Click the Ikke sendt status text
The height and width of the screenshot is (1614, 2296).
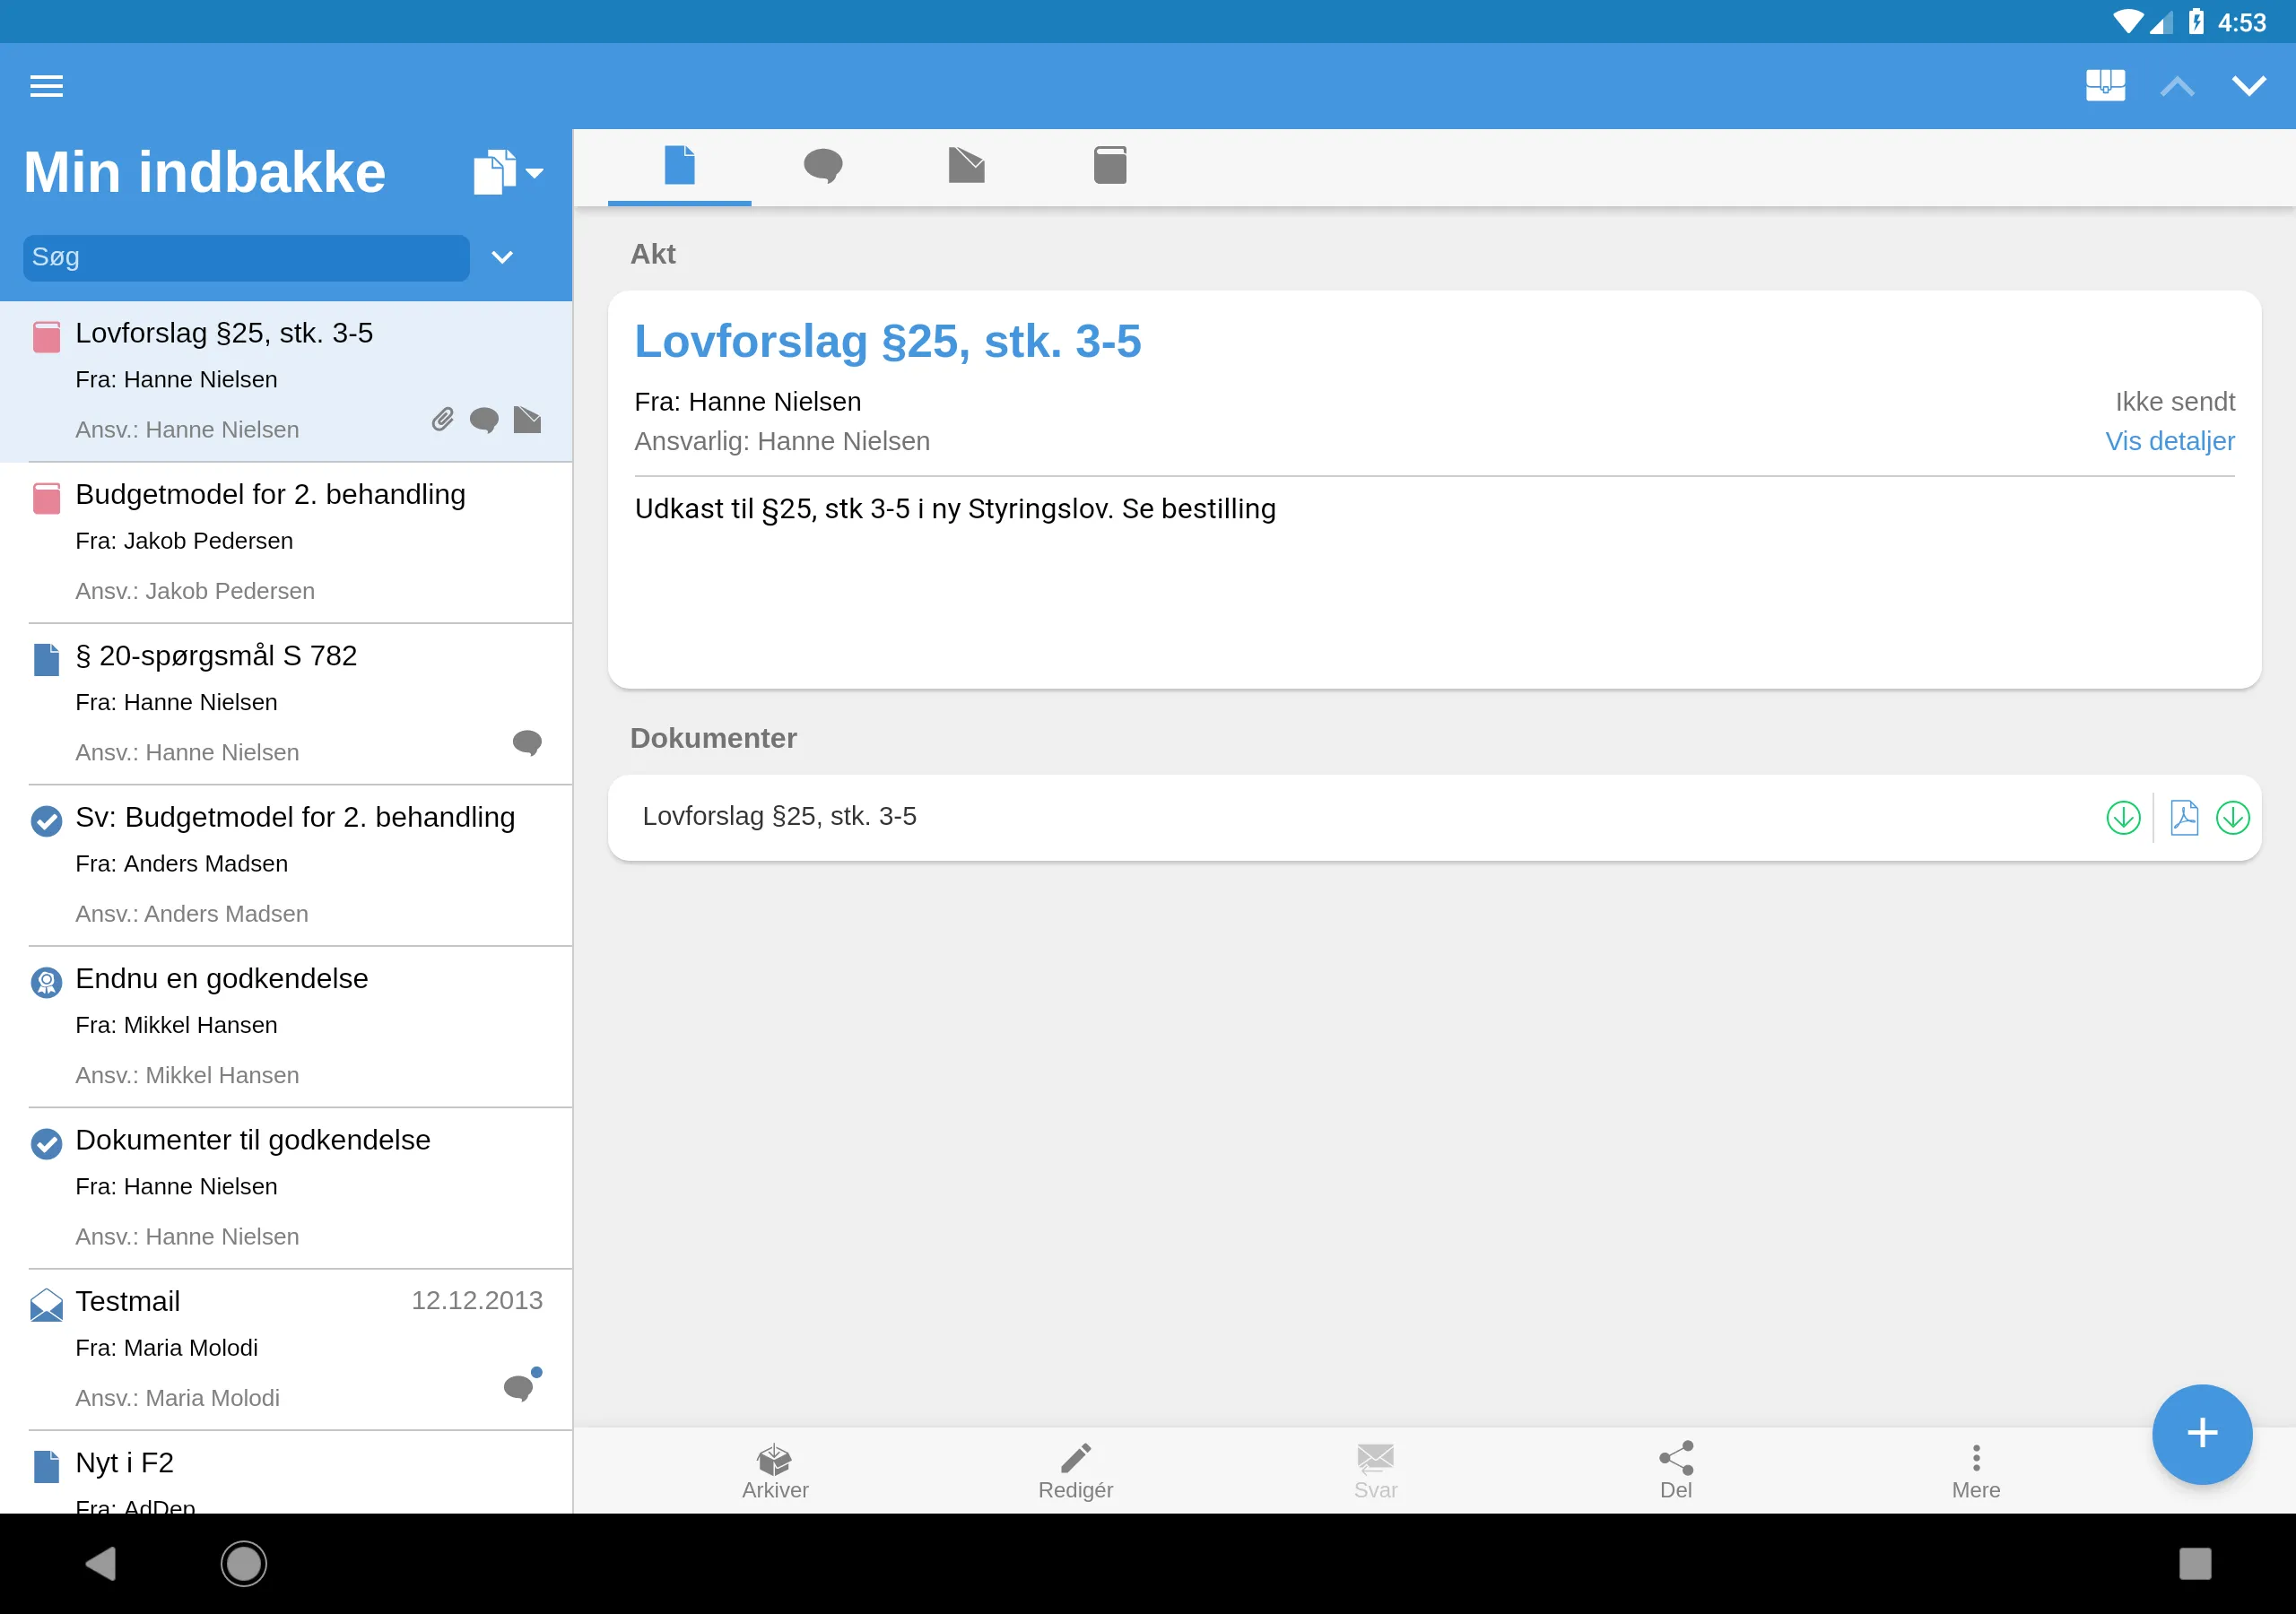[2174, 402]
